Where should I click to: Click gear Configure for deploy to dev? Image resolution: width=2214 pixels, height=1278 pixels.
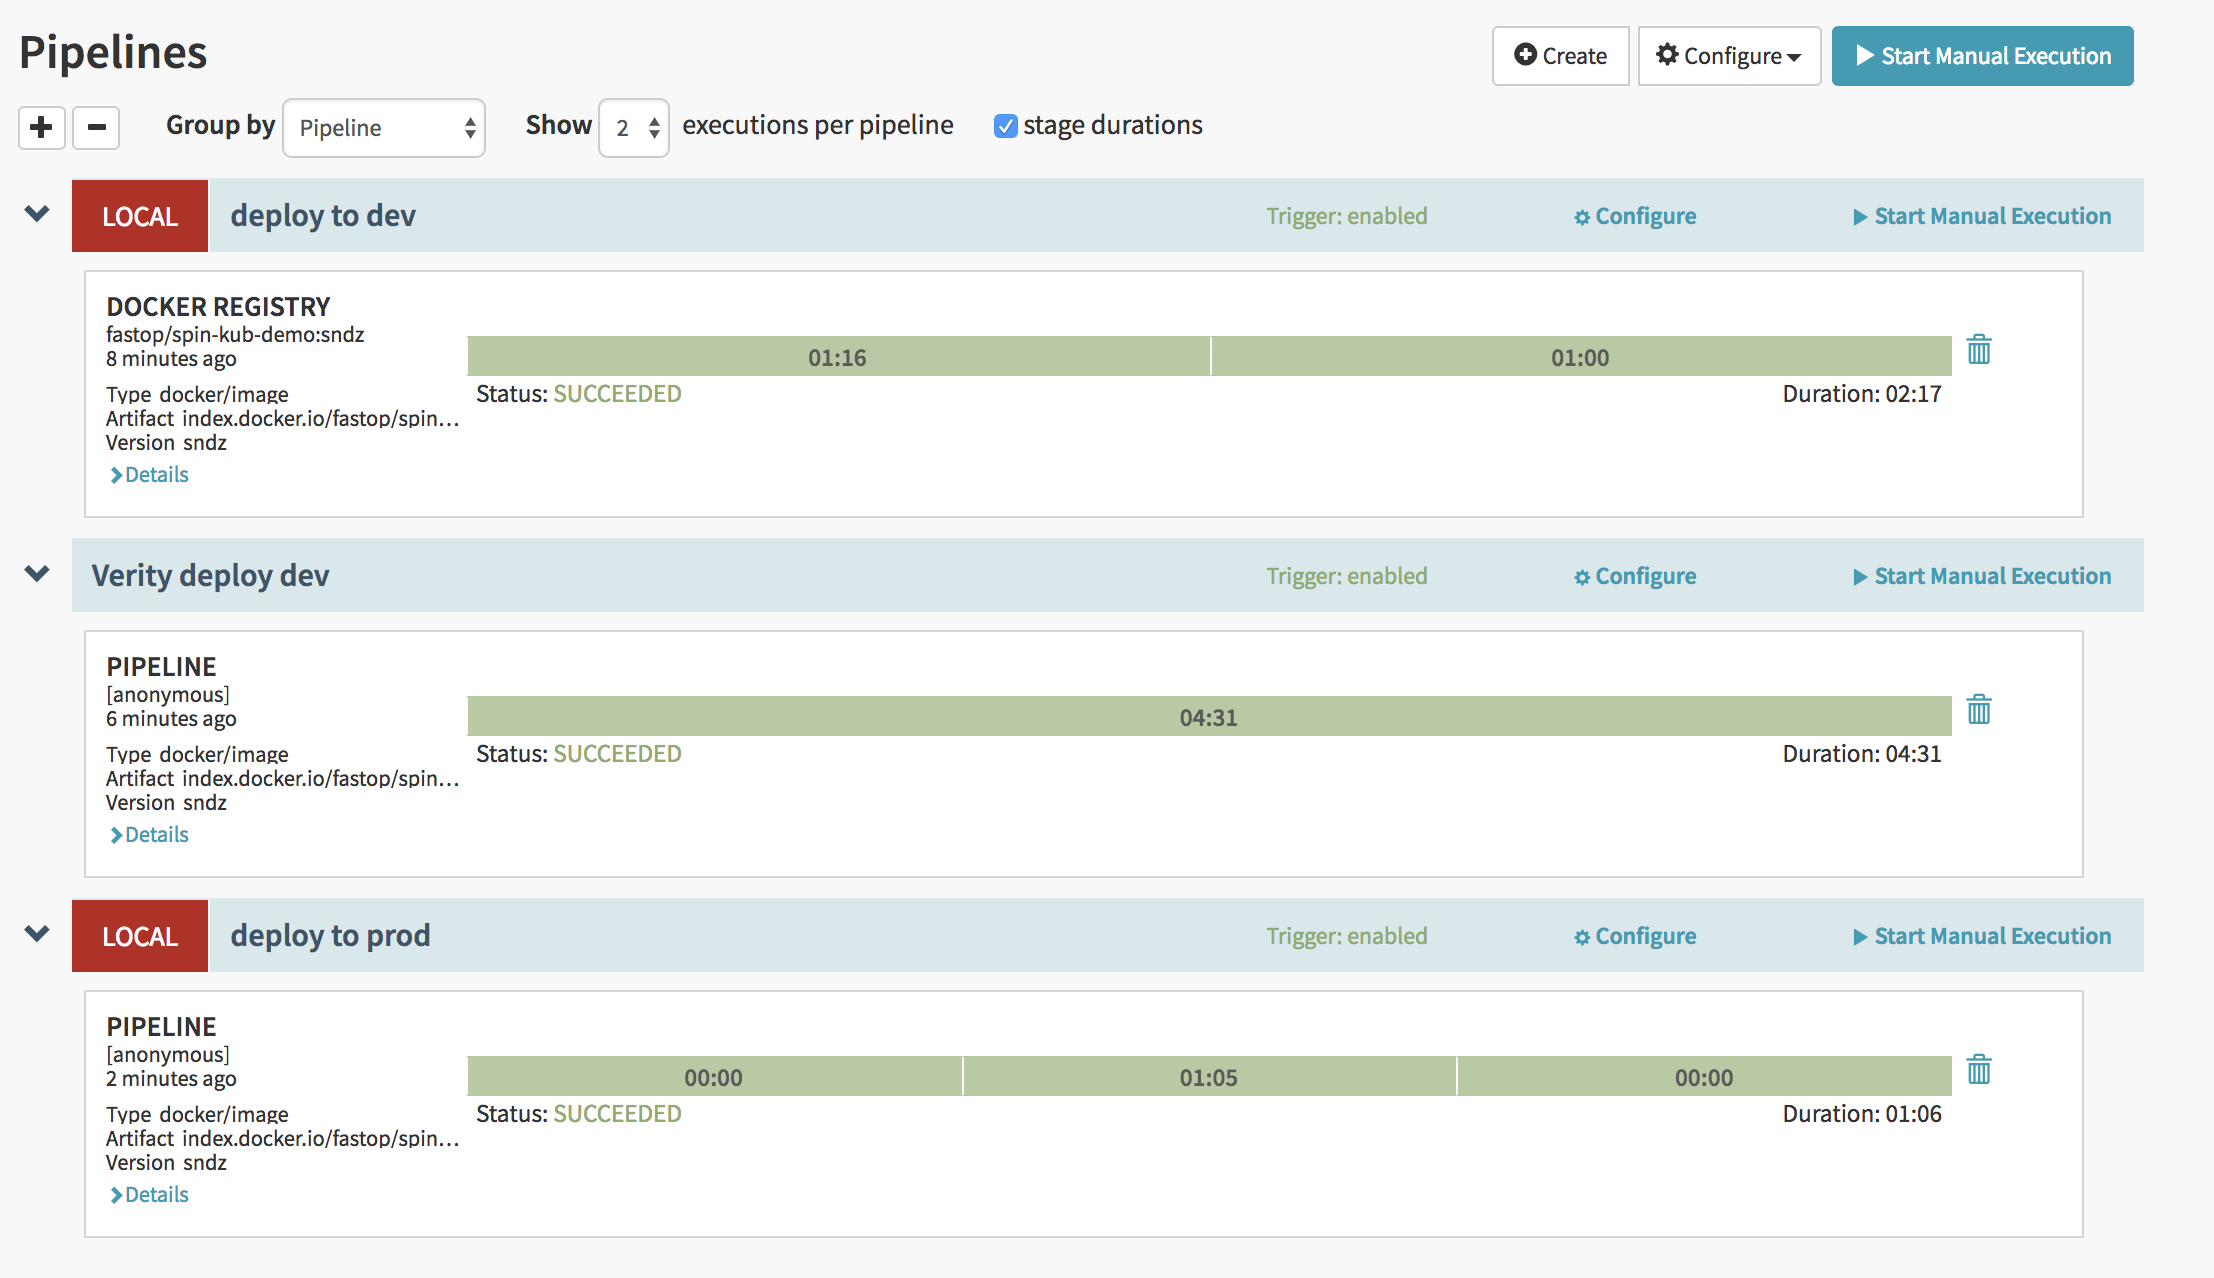1635,216
